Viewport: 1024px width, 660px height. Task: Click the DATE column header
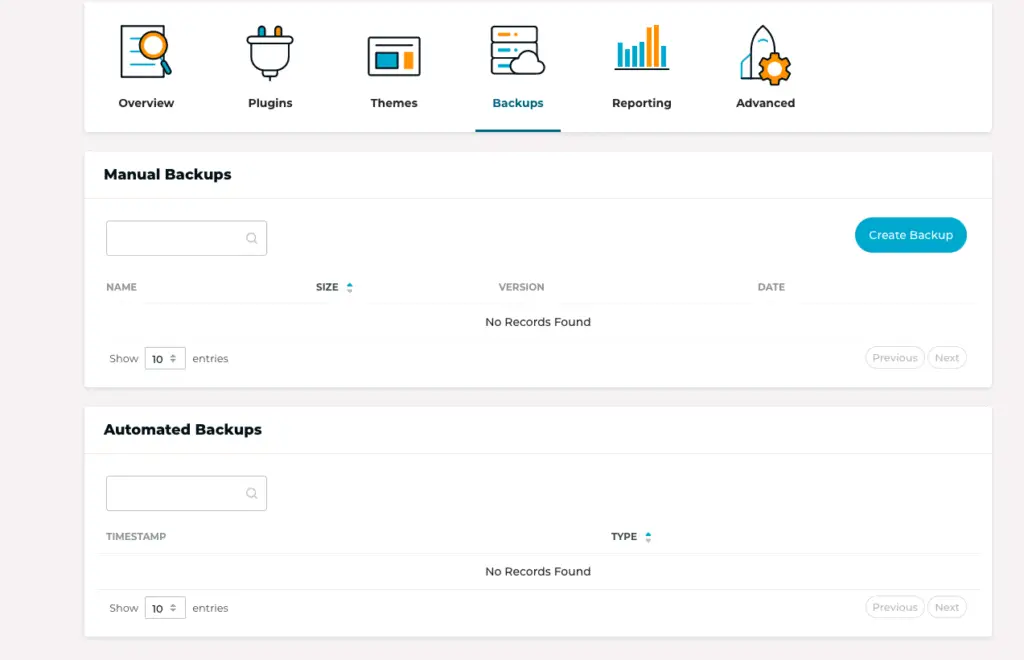[771, 287]
